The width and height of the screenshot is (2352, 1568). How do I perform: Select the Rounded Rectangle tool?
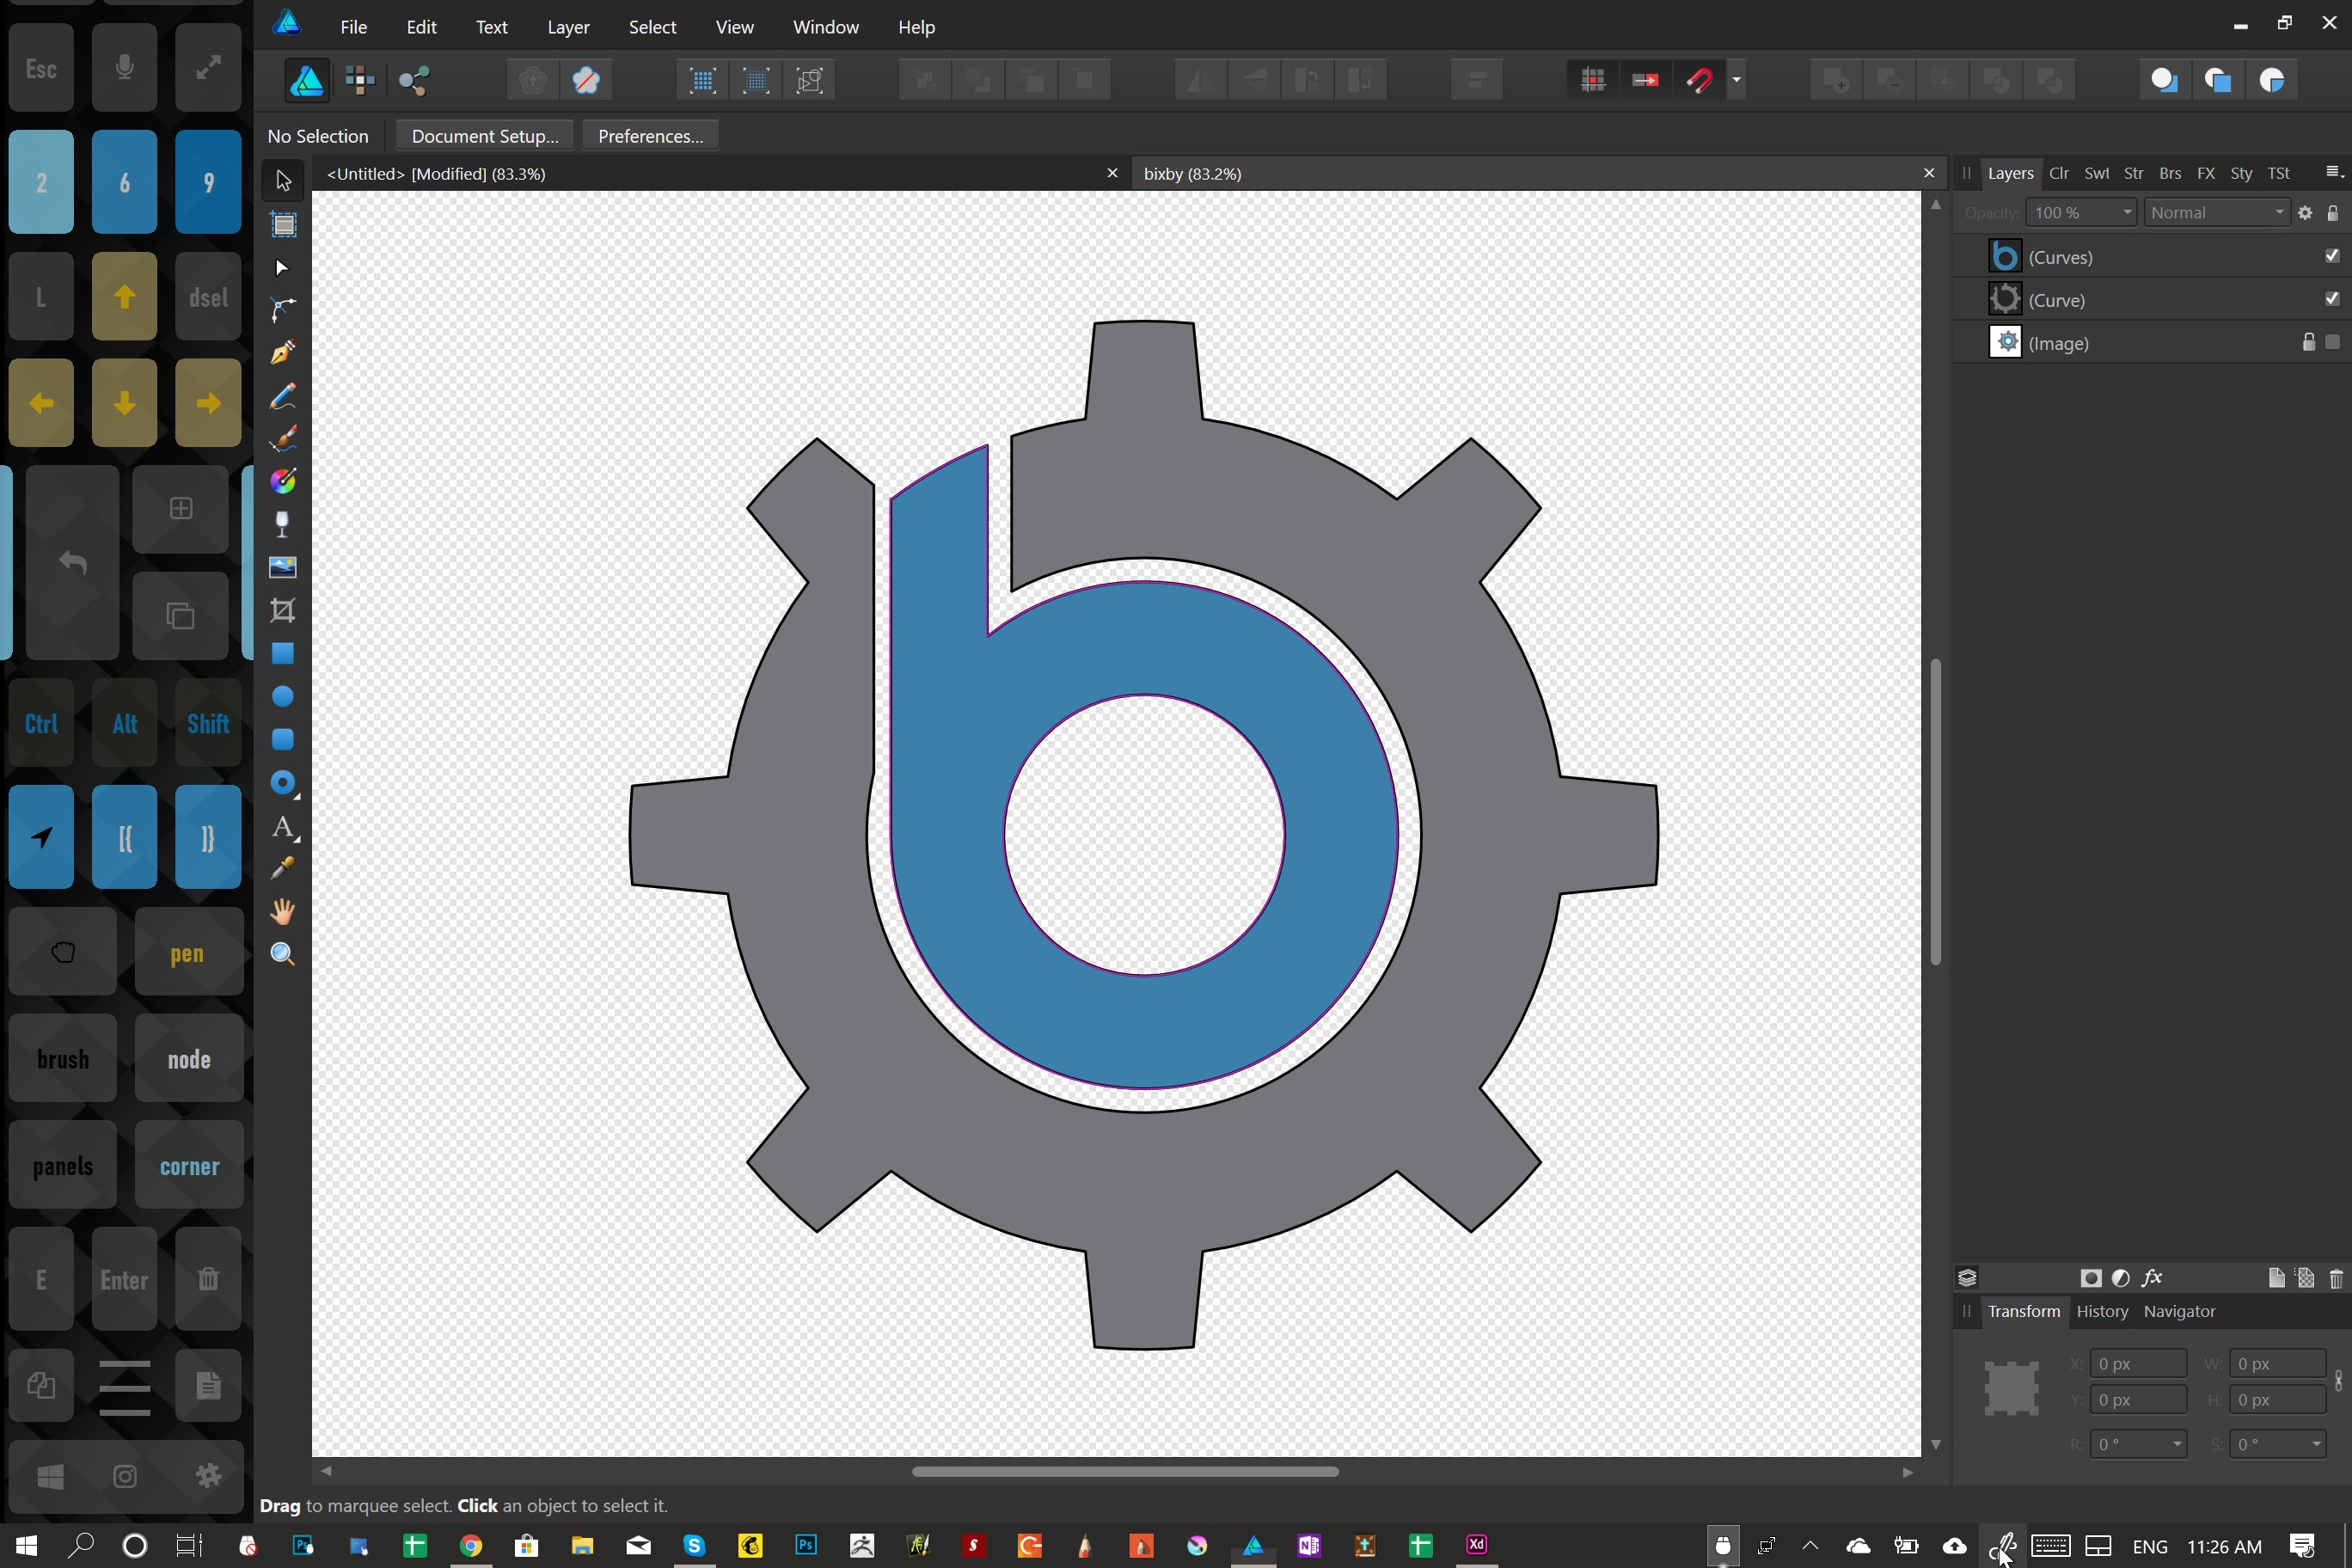(283, 739)
